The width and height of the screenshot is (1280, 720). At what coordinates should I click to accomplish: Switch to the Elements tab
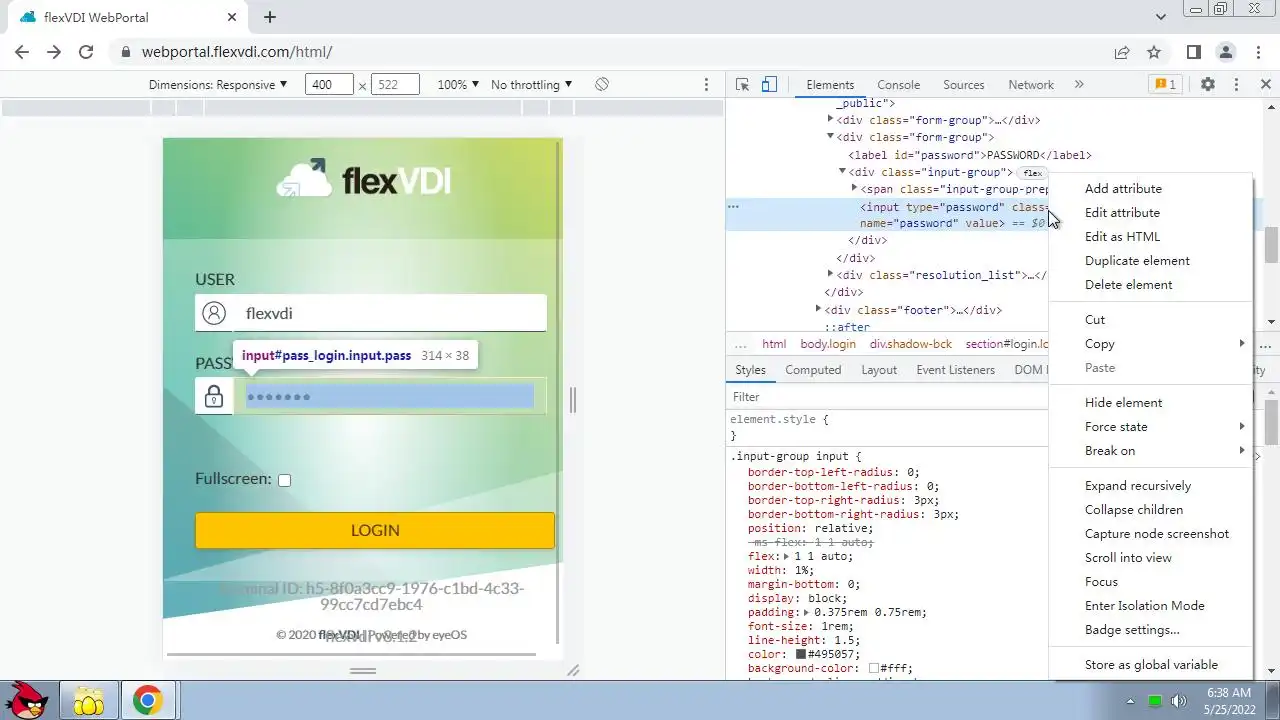point(830,85)
